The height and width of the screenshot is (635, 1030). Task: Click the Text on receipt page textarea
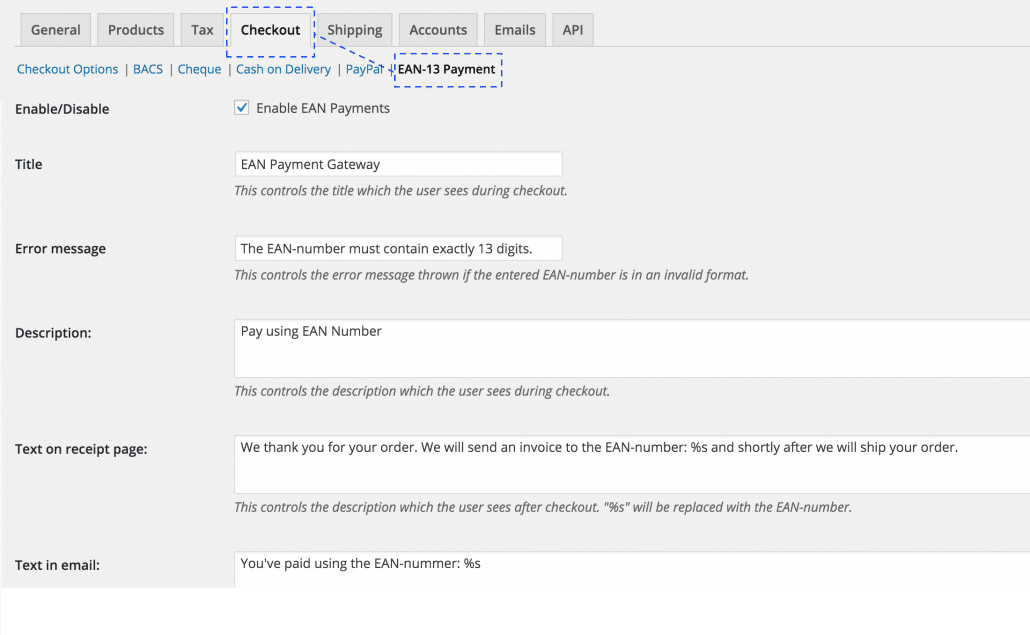632,464
